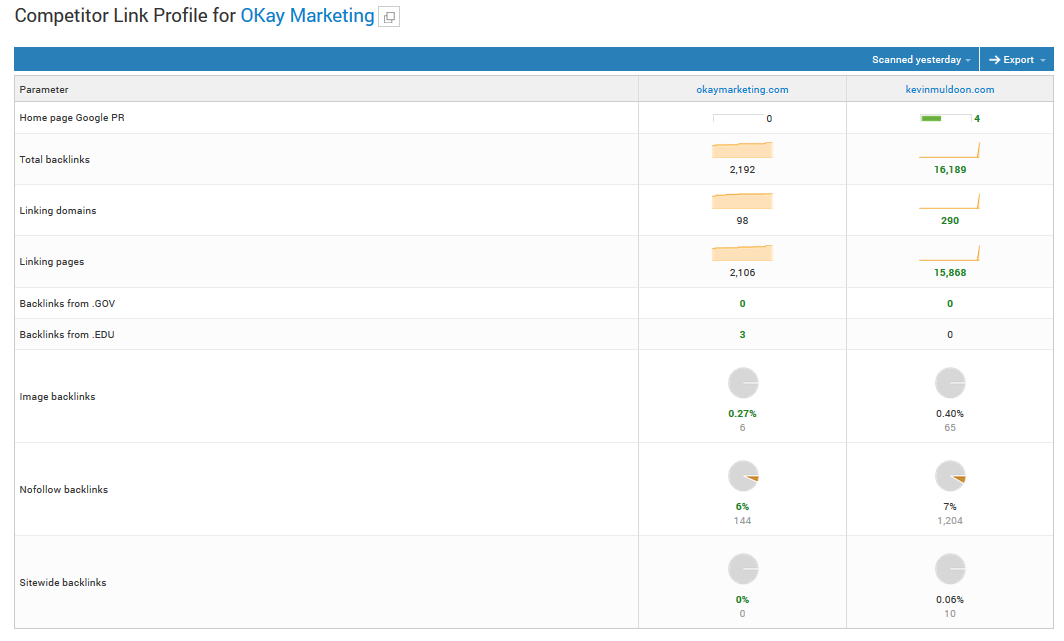This screenshot has height=641, width=1064.
Task: Open okaymarketing.com column header link
Action: (x=742, y=90)
